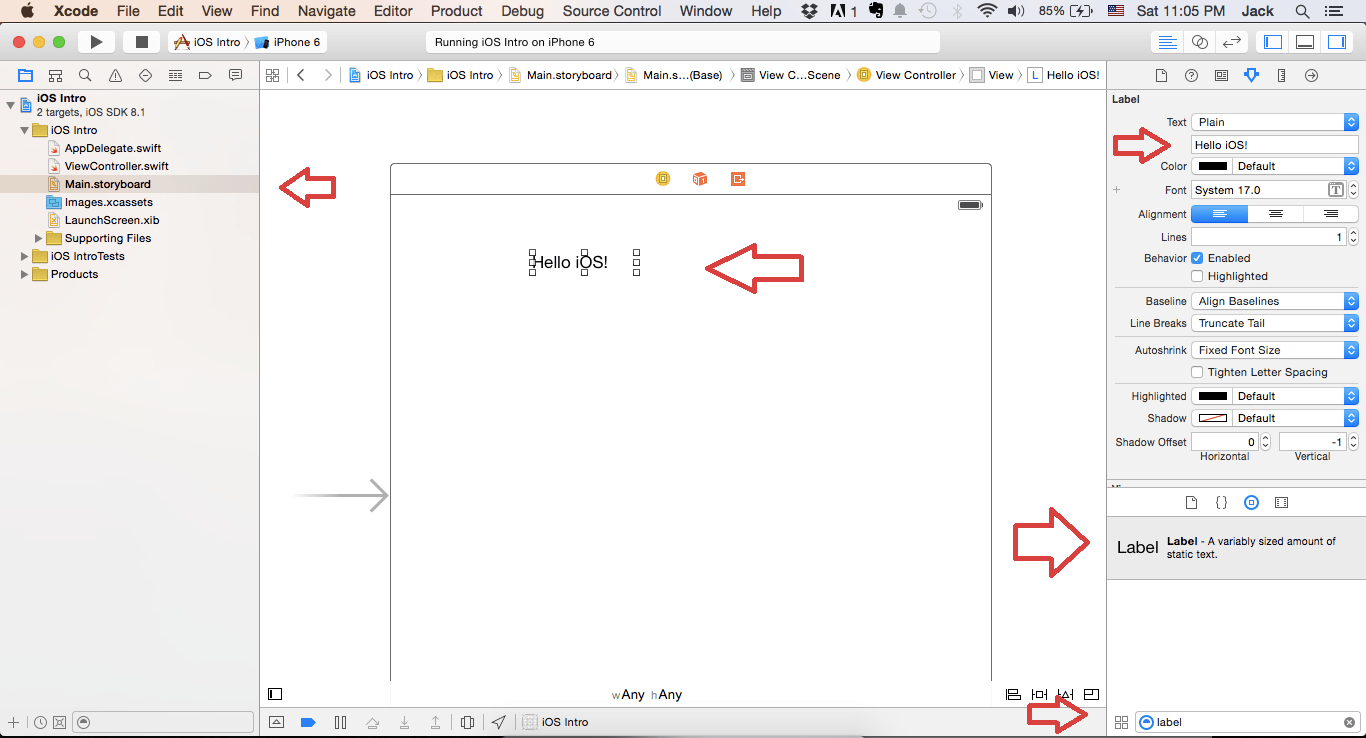Open the Debug navigator
Image resolution: width=1366 pixels, height=738 pixels.
coord(175,75)
